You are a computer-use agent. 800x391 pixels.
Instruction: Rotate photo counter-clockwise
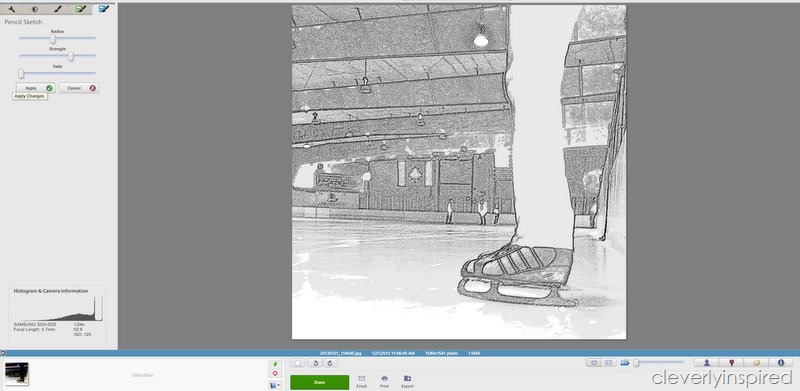click(316, 363)
